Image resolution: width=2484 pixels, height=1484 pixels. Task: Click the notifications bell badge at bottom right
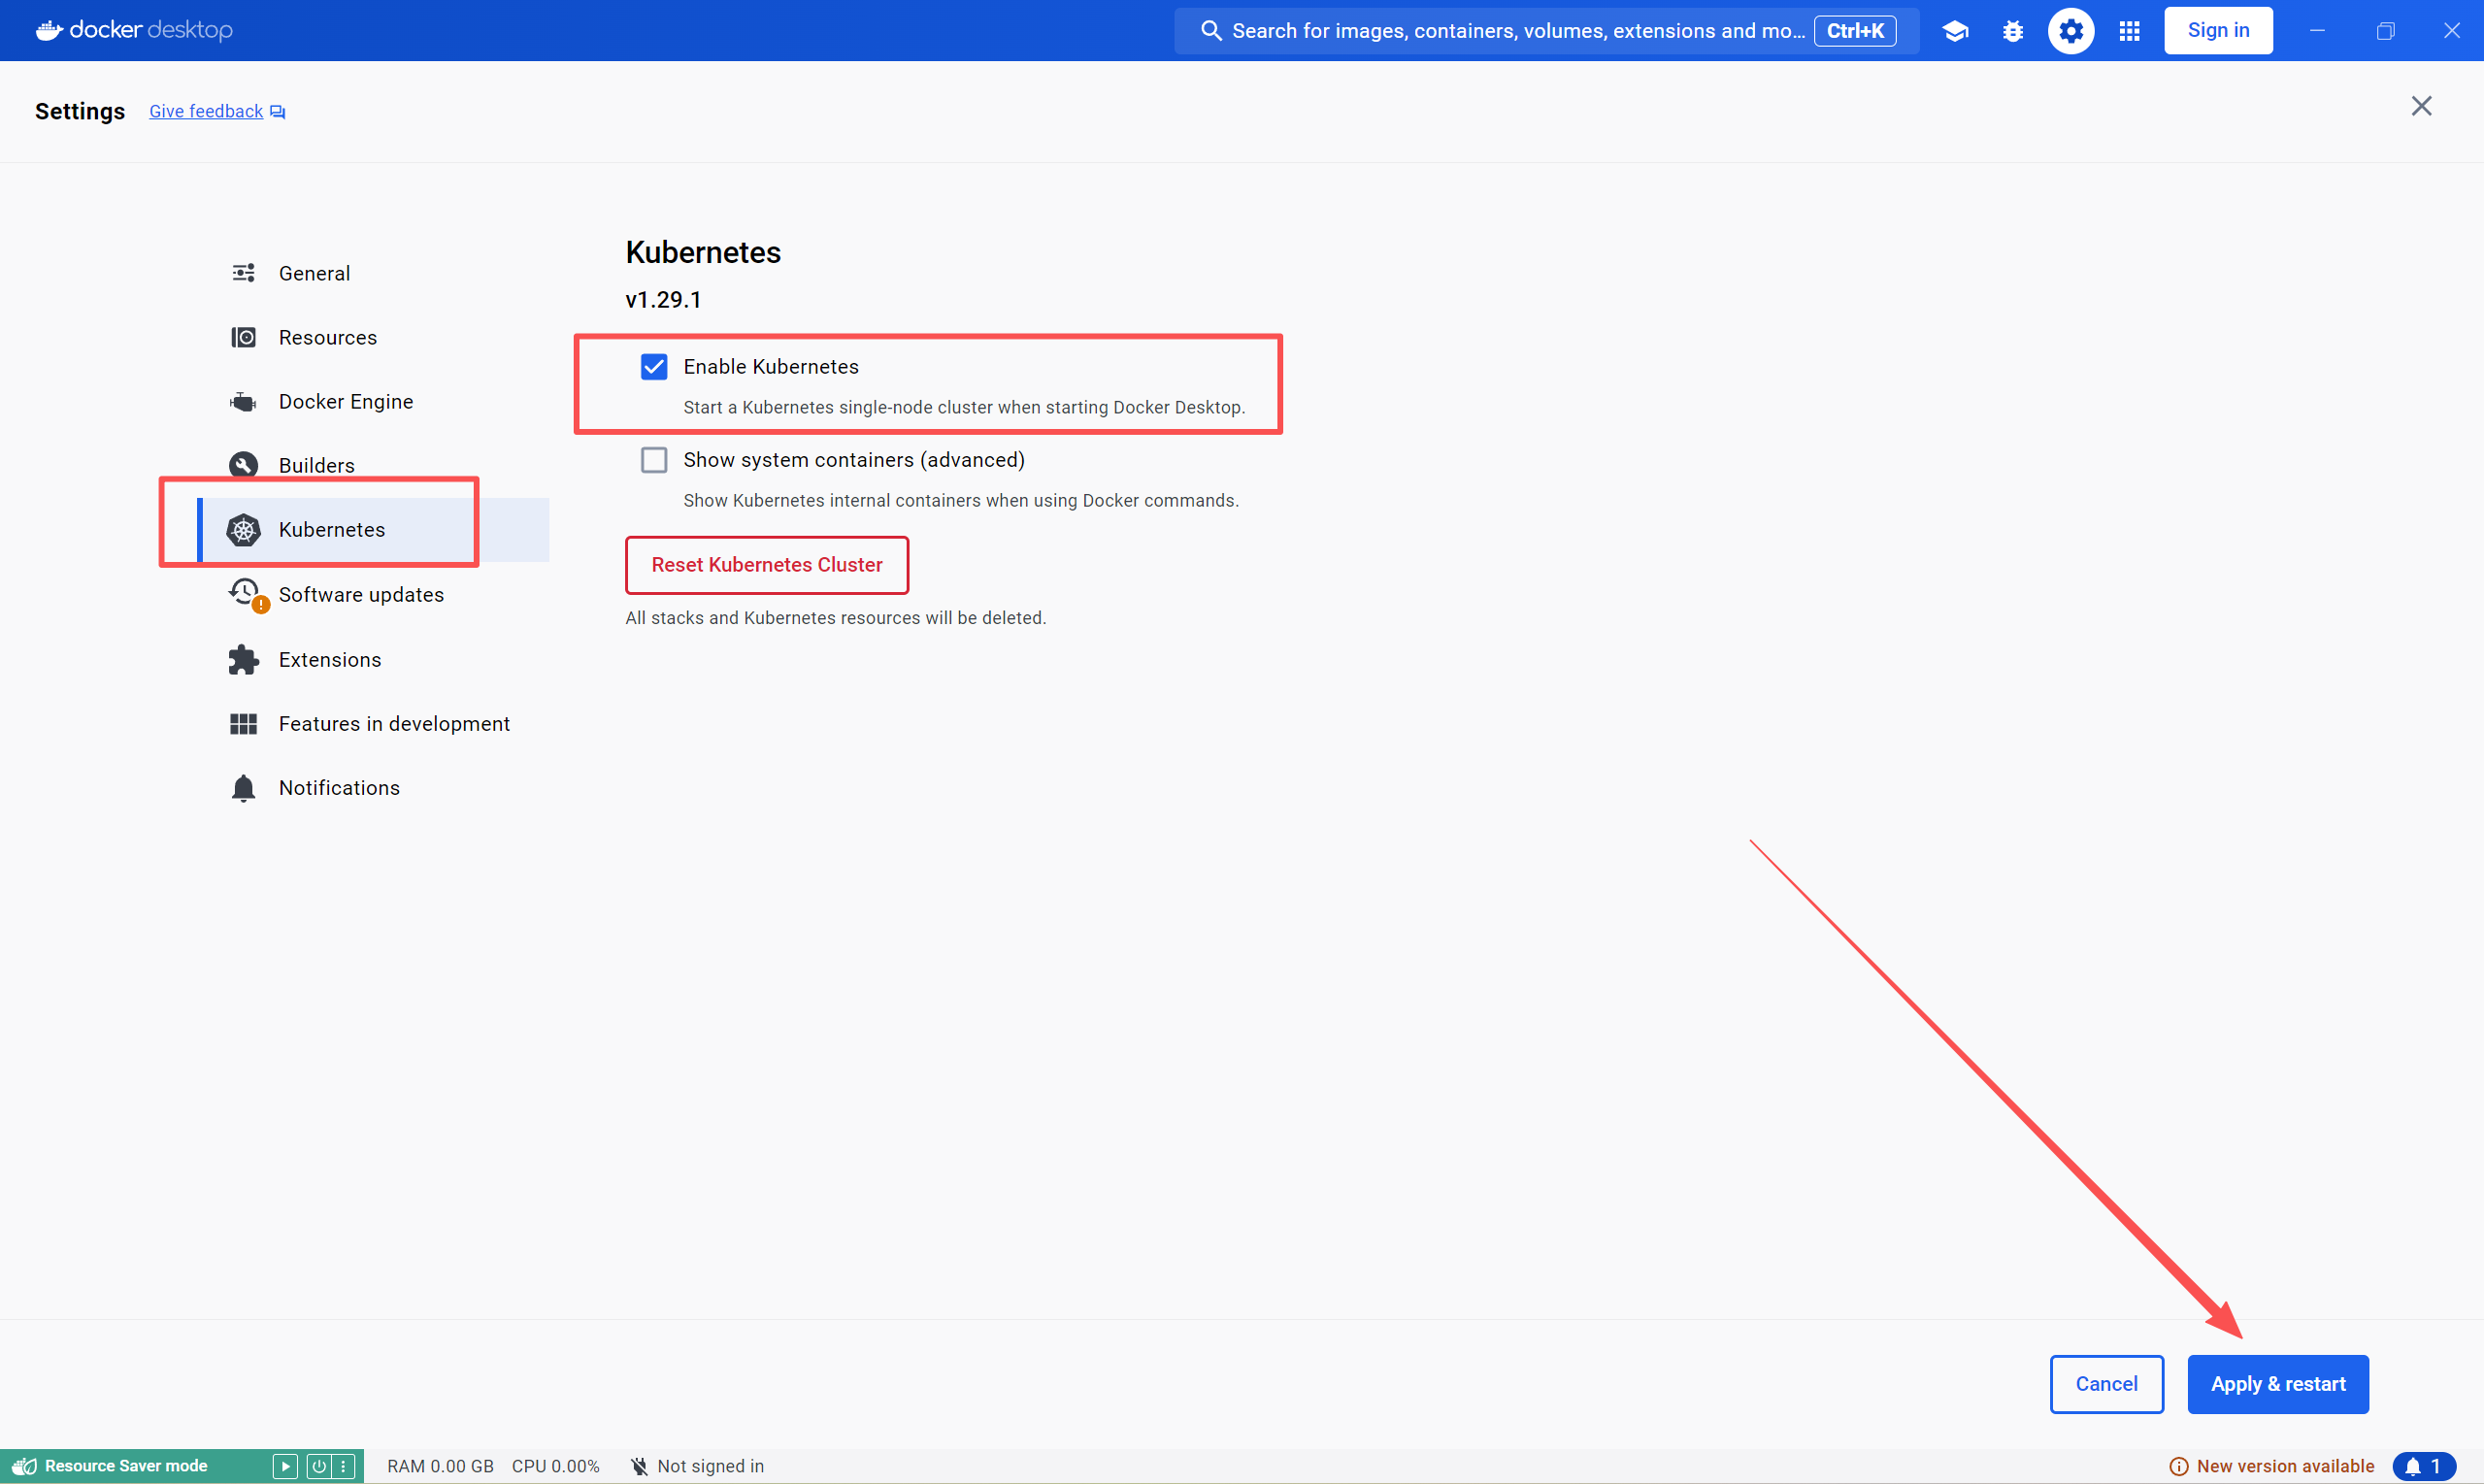pyautogui.click(x=2424, y=1466)
